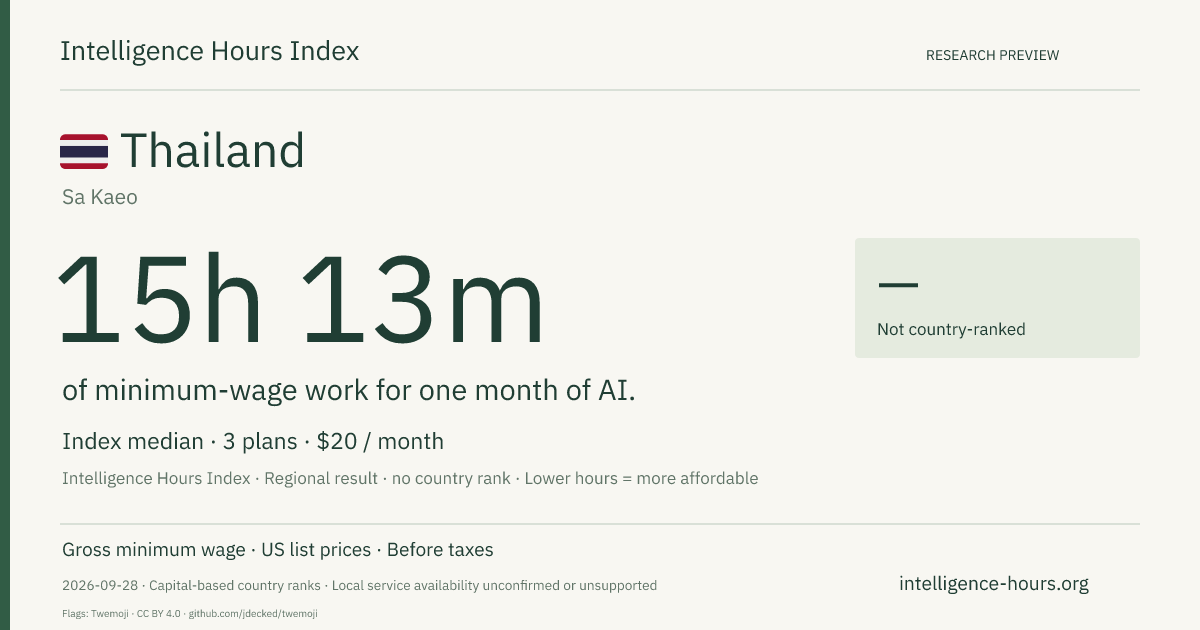This screenshot has width=1200, height=630.
Task: Click the Thailand flag icon
Action: (84, 151)
